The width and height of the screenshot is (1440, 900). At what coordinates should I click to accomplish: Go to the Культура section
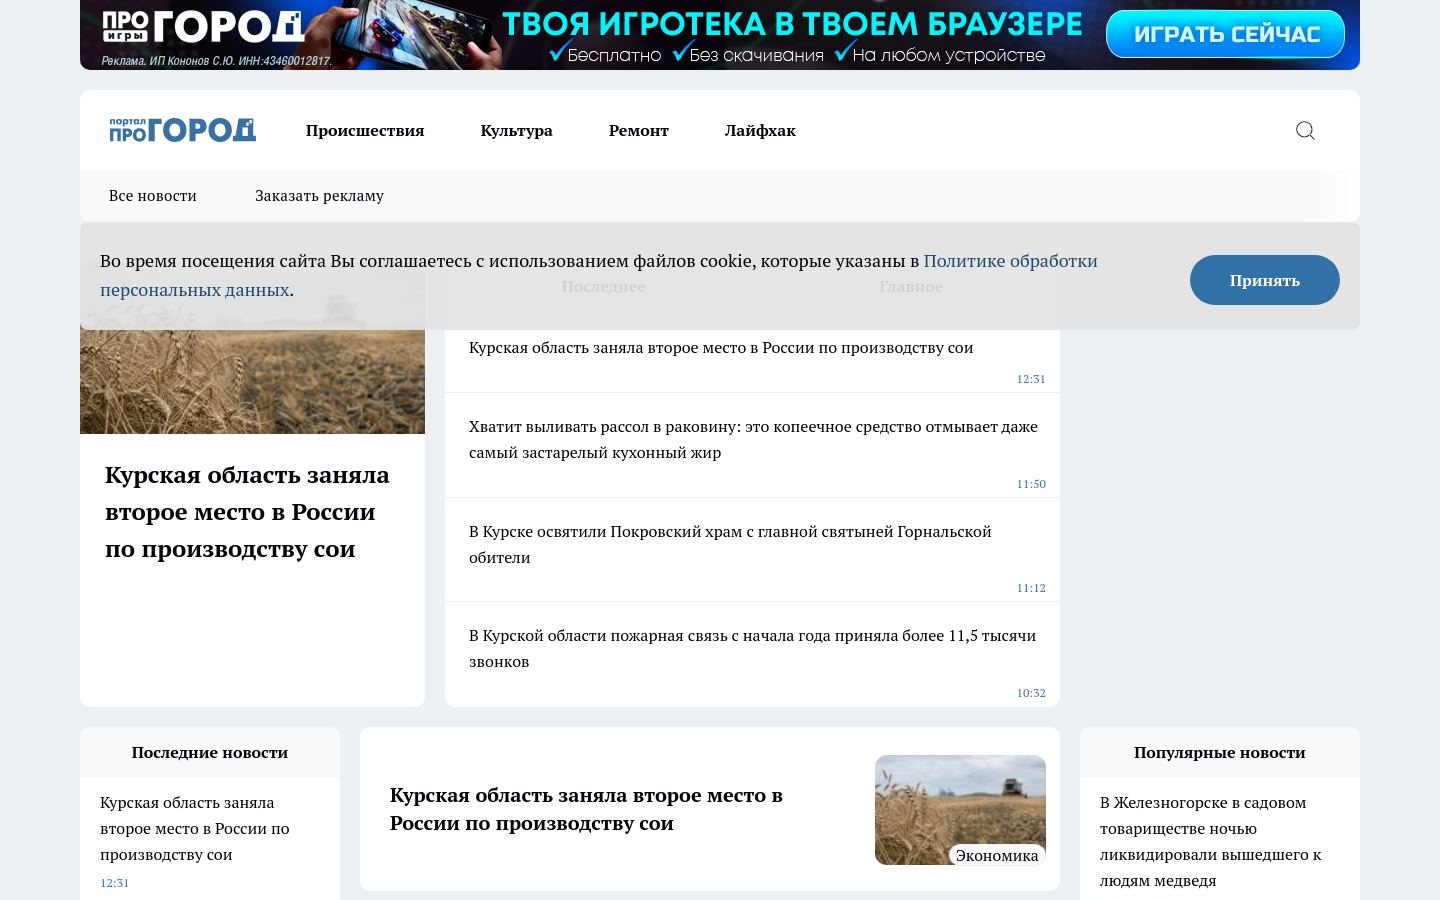[516, 130]
